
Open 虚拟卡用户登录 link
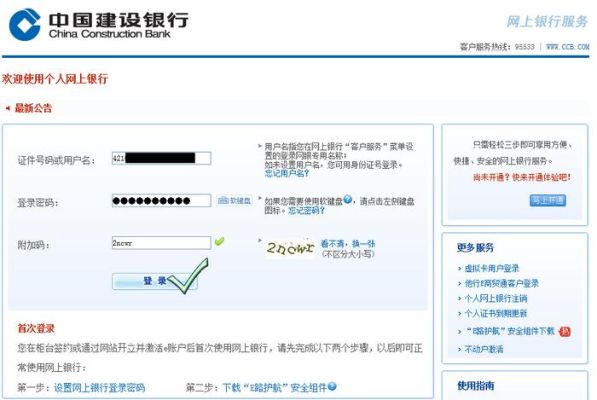[492, 268]
